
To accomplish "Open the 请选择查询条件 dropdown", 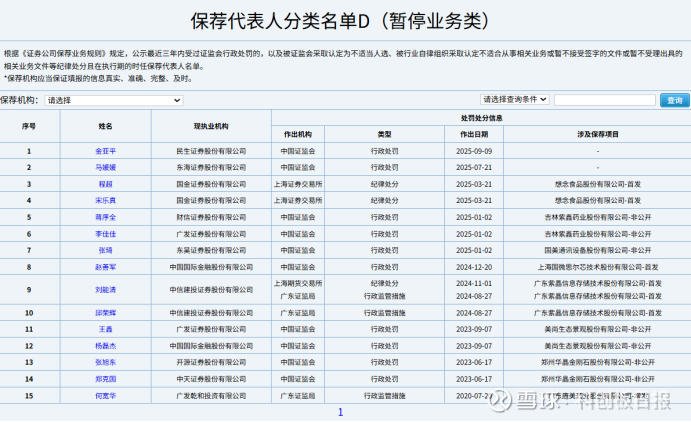I will click(514, 100).
